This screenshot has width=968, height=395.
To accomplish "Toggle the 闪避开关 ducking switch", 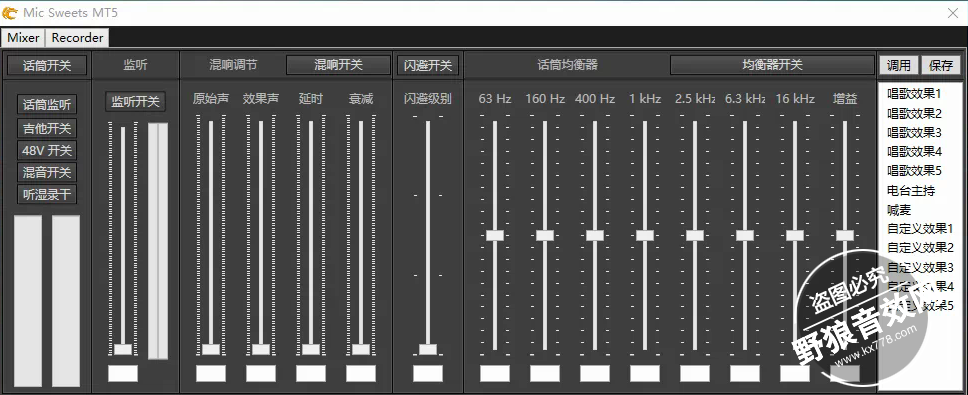I will click(428, 65).
